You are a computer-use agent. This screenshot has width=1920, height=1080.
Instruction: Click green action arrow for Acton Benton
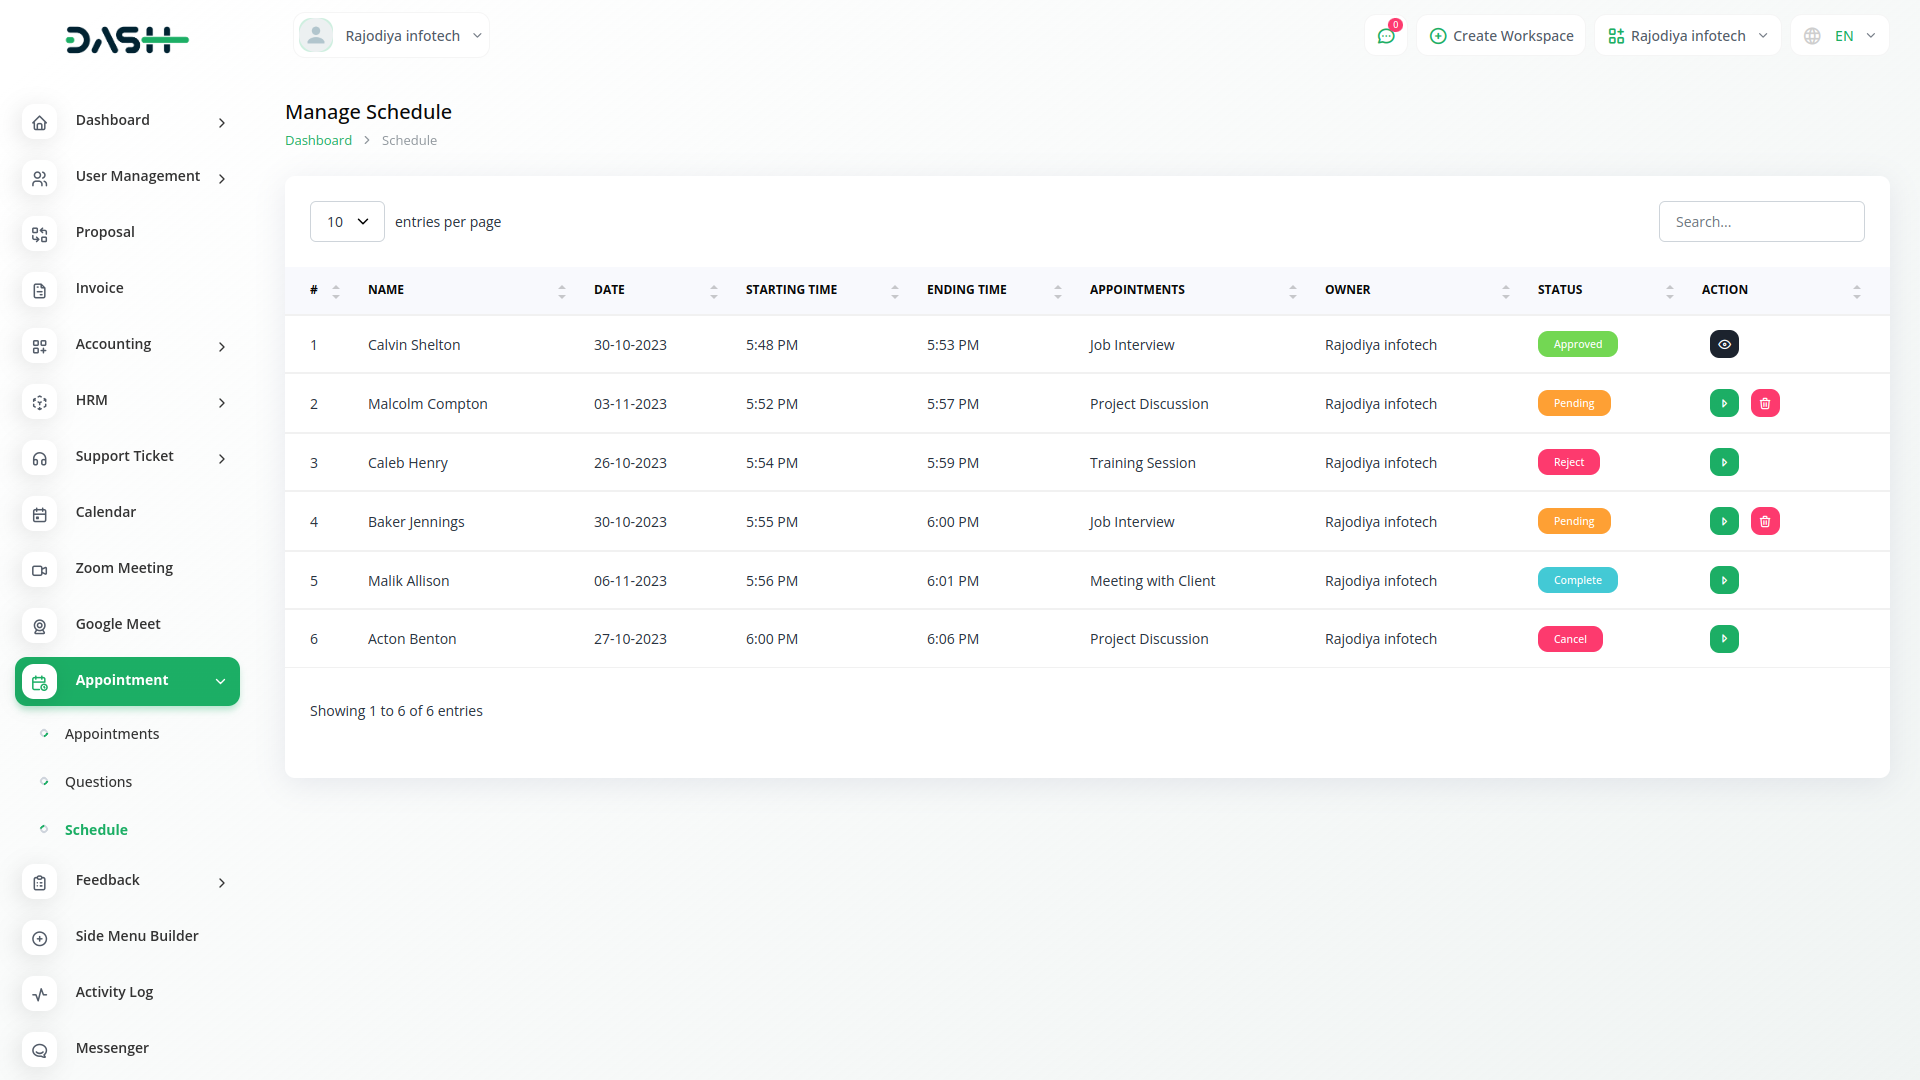pyautogui.click(x=1724, y=639)
